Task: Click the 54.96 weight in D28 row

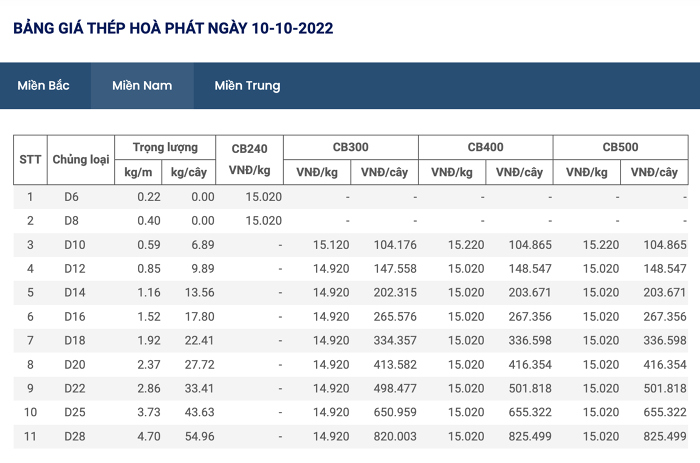Action: tap(200, 436)
